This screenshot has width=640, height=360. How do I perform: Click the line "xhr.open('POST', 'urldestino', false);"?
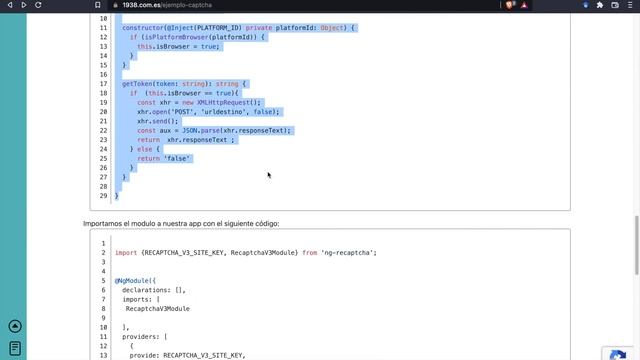[x=208, y=112]
